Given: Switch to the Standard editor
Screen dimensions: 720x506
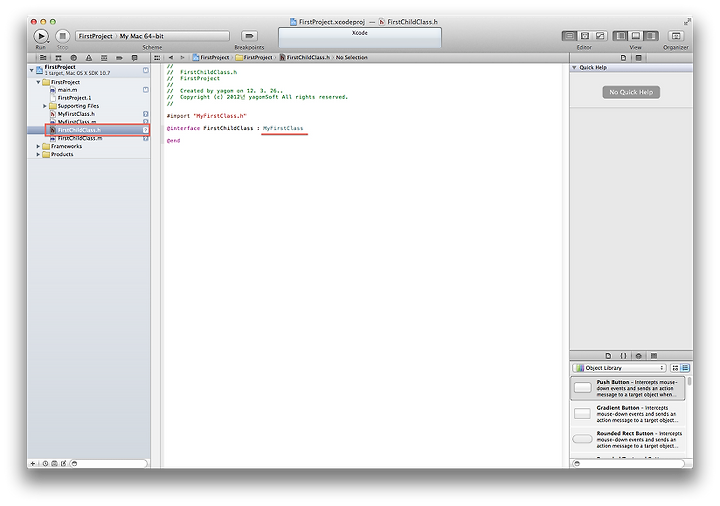Looking at the screenshot, I should [569, 36].
